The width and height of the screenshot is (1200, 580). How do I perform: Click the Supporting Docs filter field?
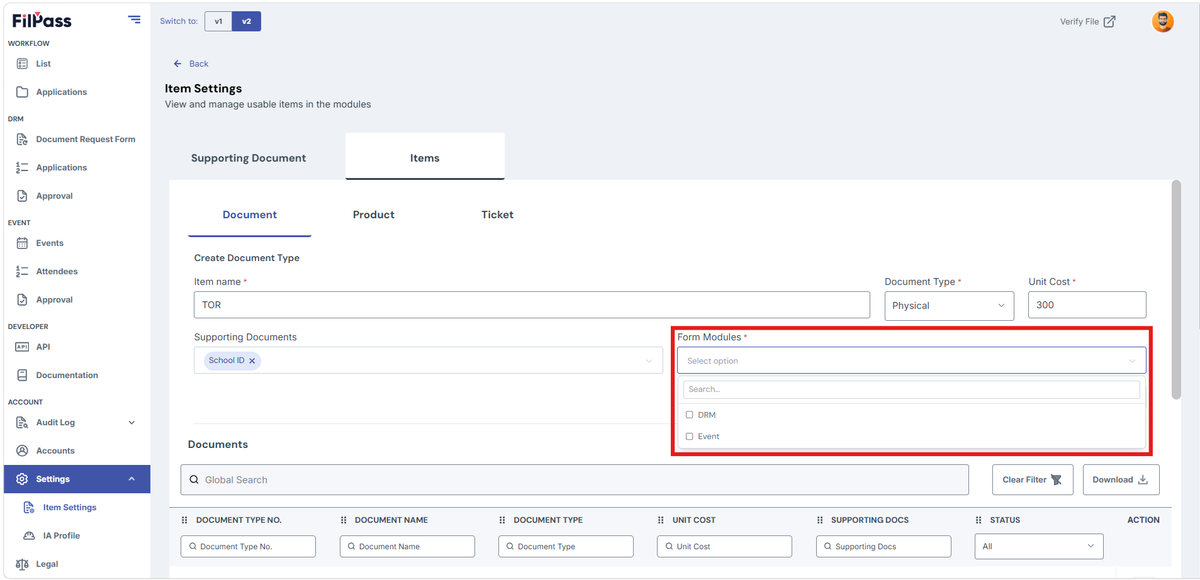pyautogui.click(x=884, y=547)
